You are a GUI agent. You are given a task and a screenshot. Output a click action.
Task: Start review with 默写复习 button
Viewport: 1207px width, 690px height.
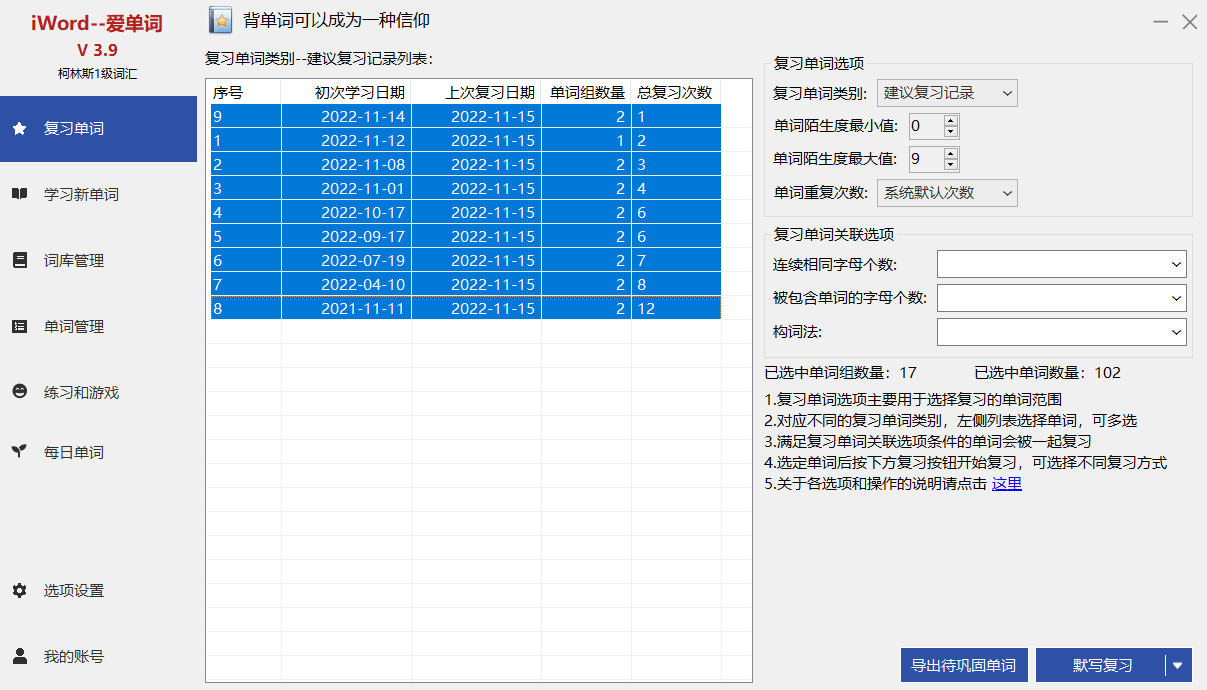click(1101, 666)
